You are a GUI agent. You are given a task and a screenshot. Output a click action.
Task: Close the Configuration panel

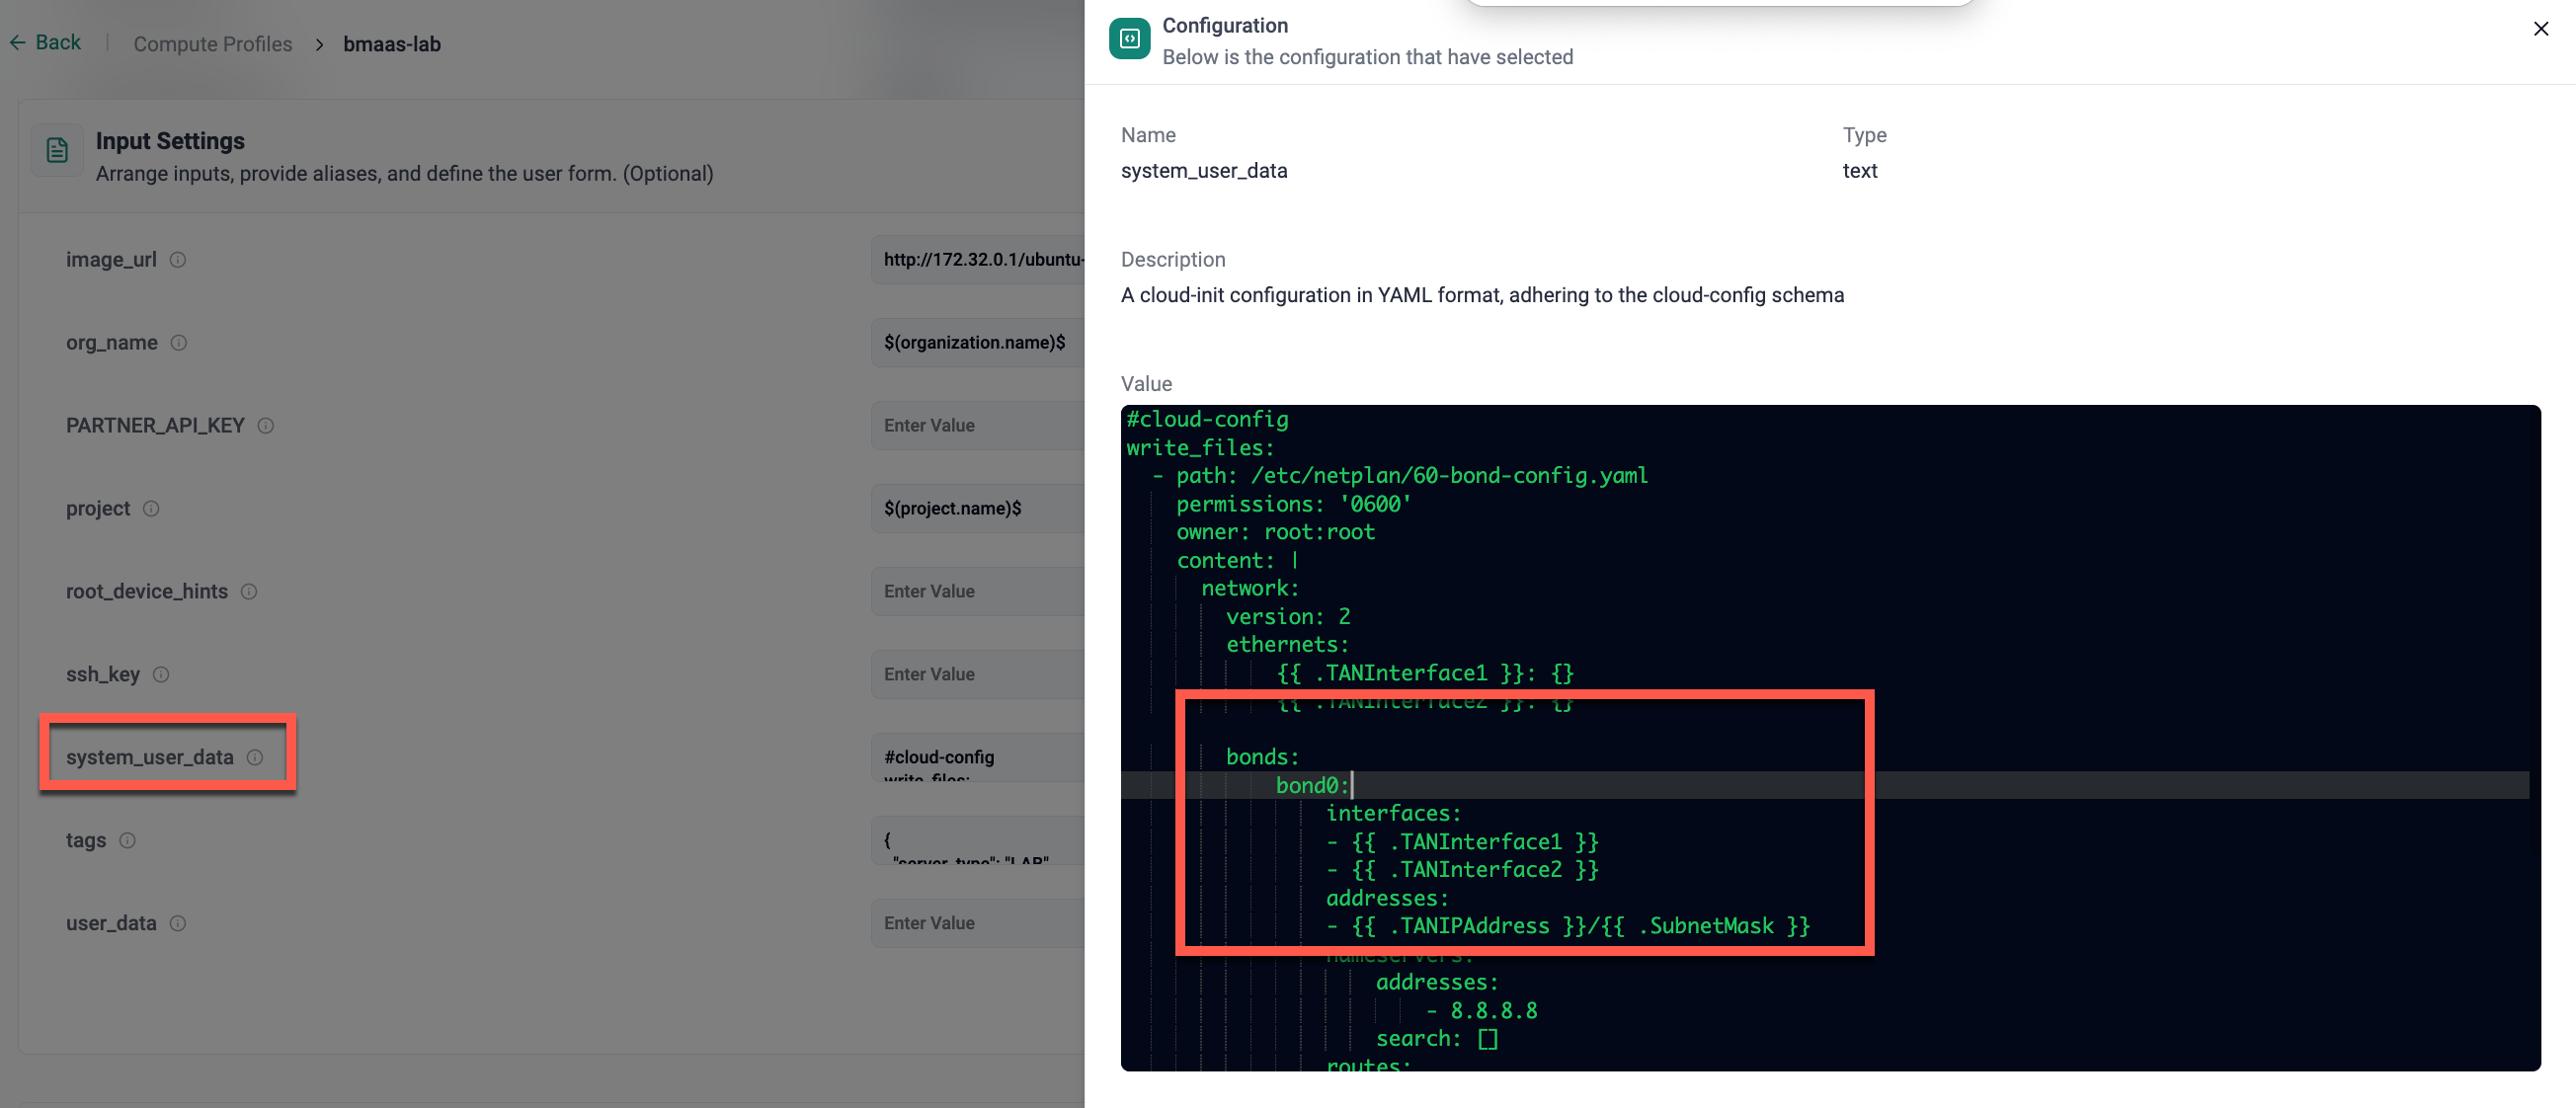click(x=2540, y=29)
